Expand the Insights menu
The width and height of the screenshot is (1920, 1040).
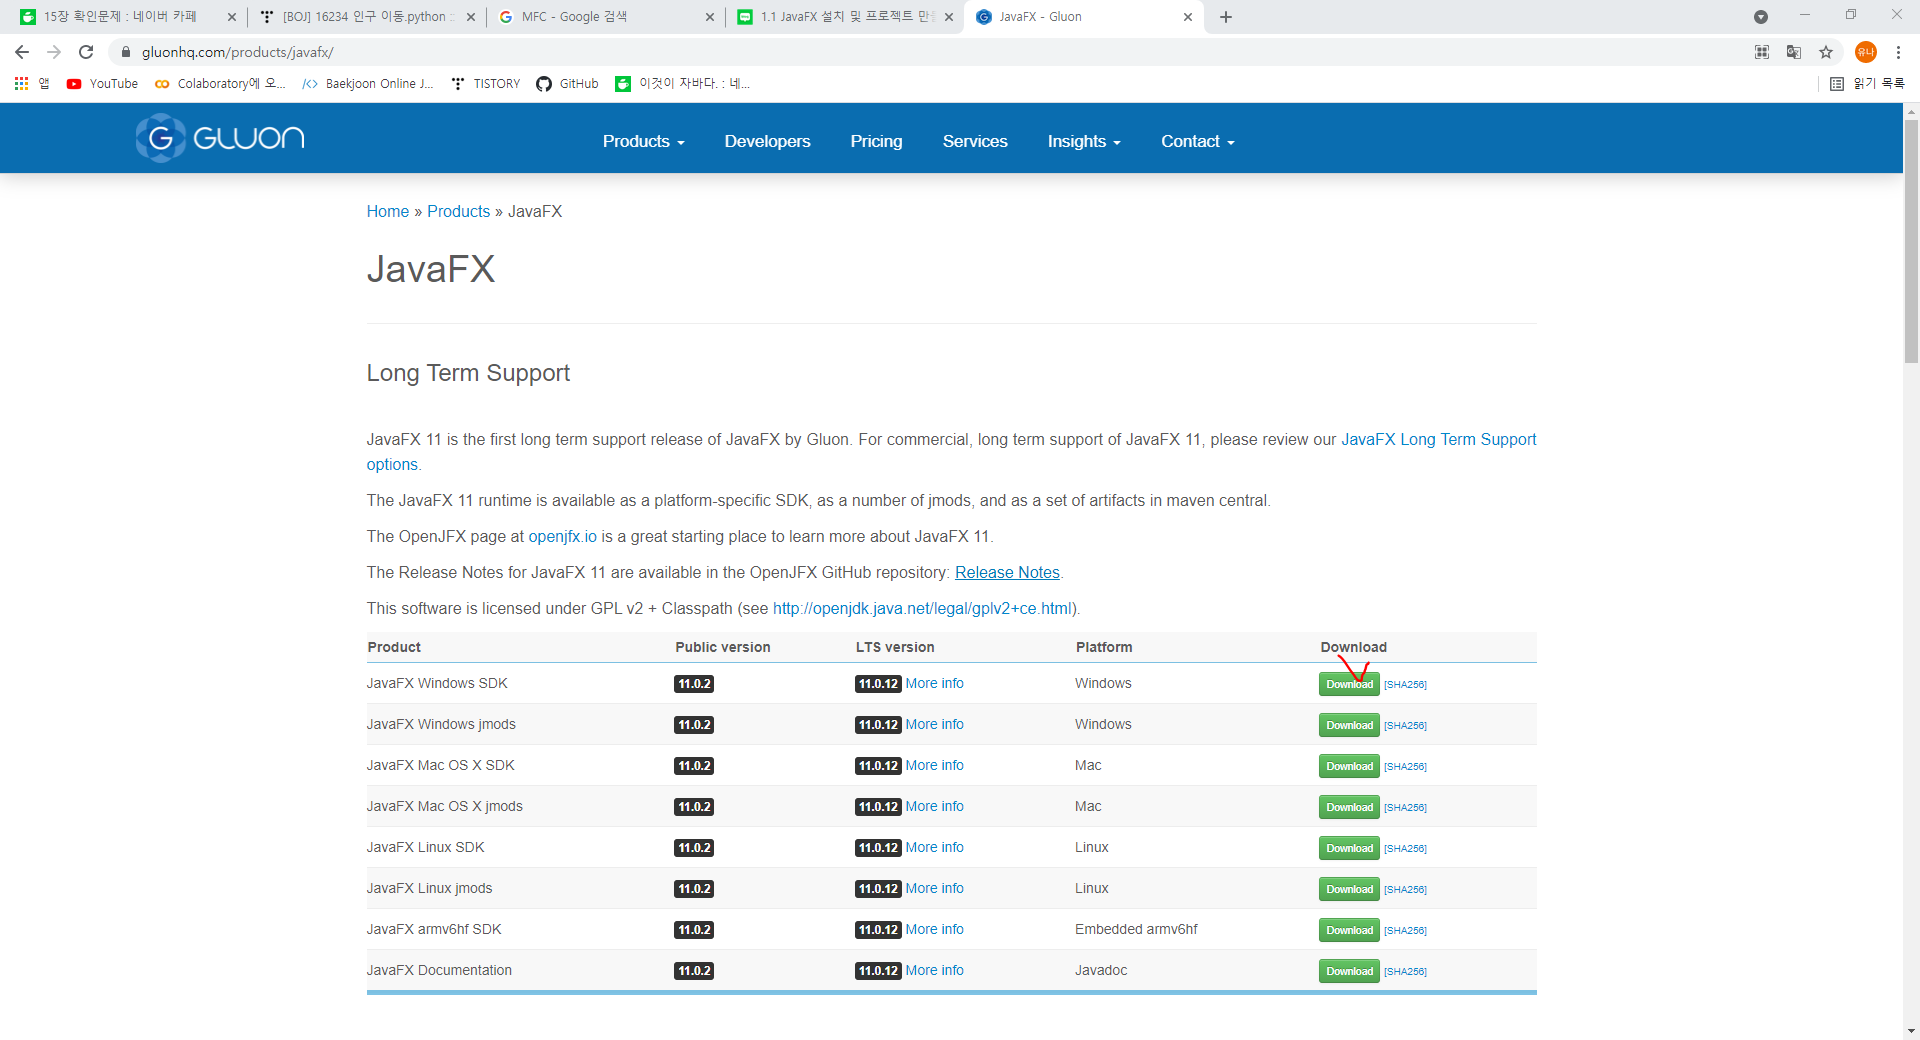1084,142
